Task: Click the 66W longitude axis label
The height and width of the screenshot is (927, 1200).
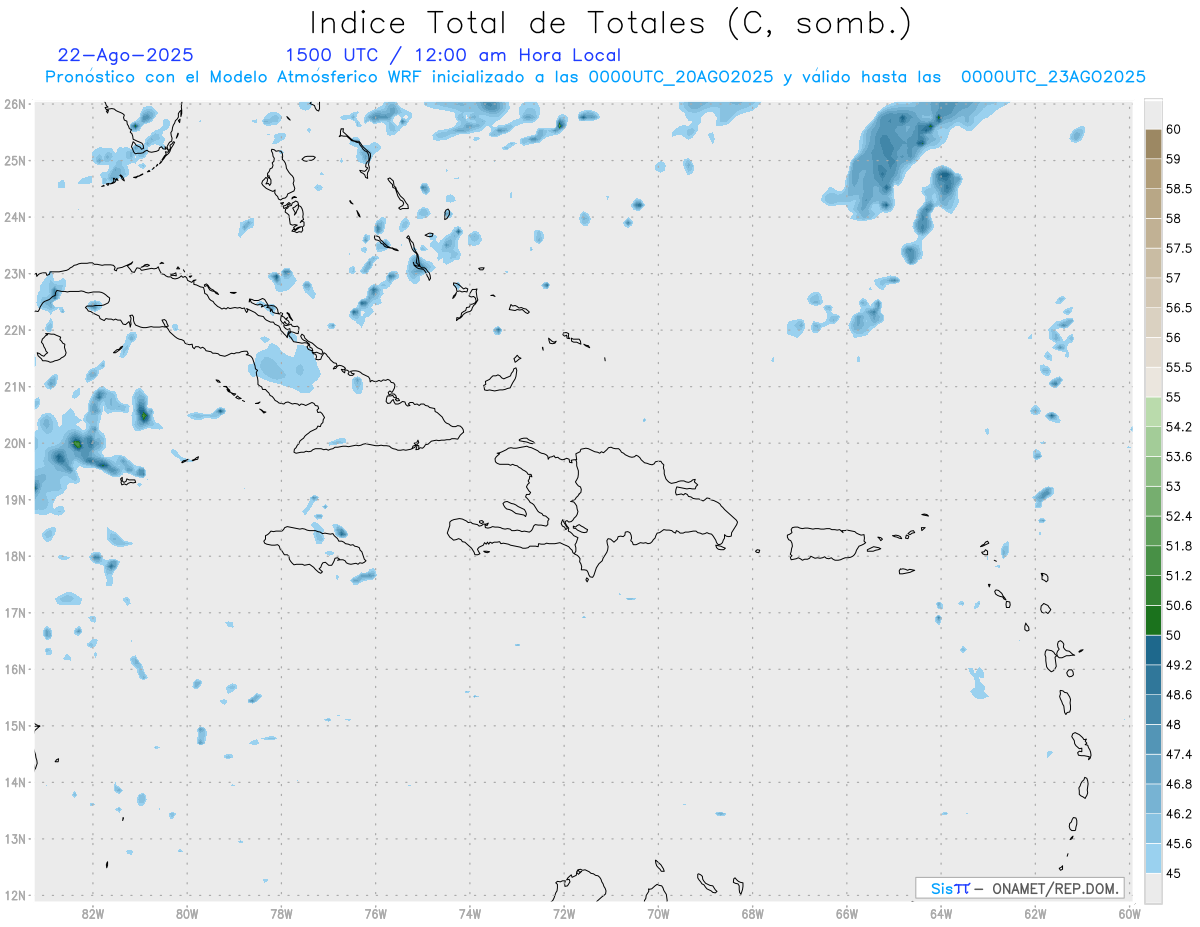Action: click(847, 913)
